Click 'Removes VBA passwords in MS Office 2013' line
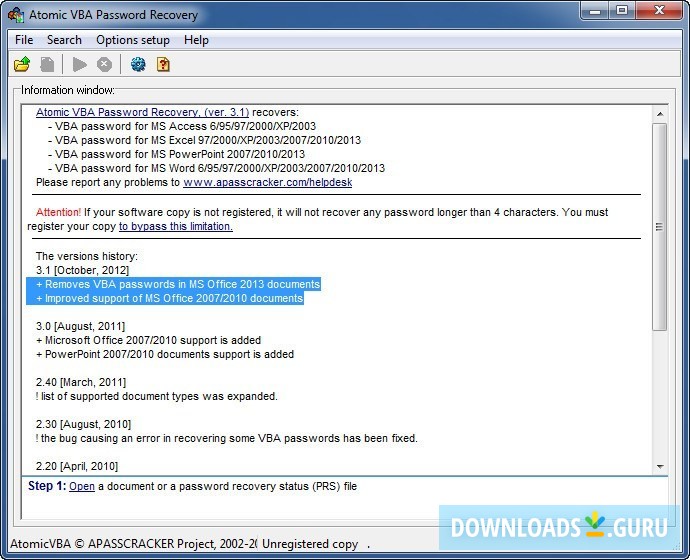This screenshot has height=560, width=690. (178, 284)
